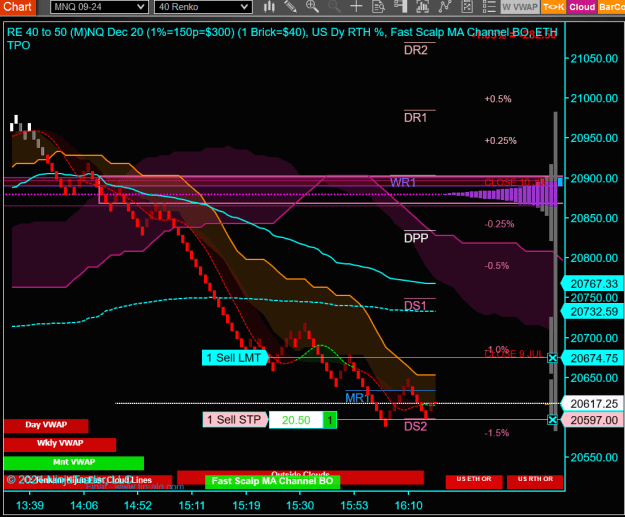The width and height of the screenshot is (625, 517).
Task: Open the data box icon
Action: click(378, 6)
